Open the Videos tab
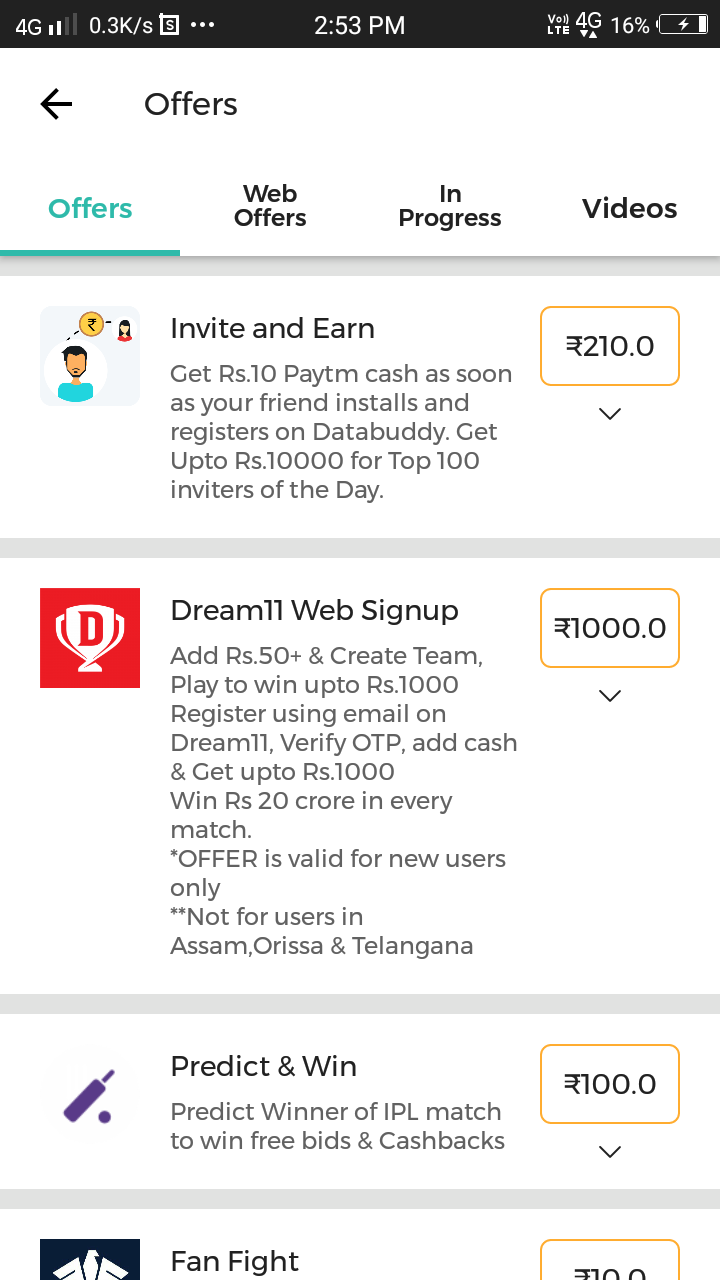This screenshot has height=1280, width=720. point(630,208)
